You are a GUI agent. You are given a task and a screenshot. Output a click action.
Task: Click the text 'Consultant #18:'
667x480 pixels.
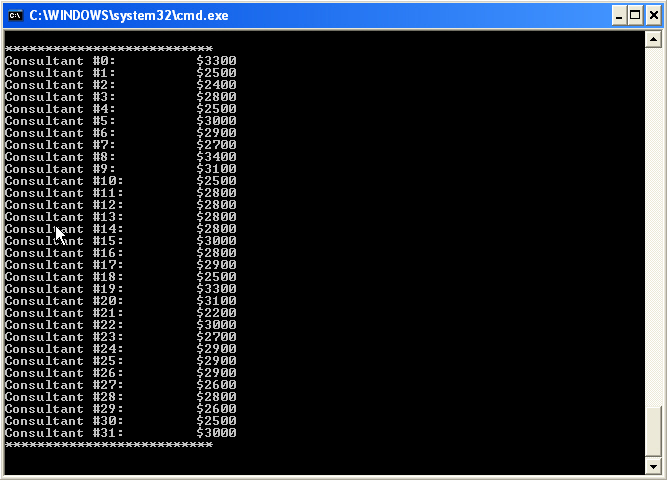pyautogui.click(x=64, y=277)
